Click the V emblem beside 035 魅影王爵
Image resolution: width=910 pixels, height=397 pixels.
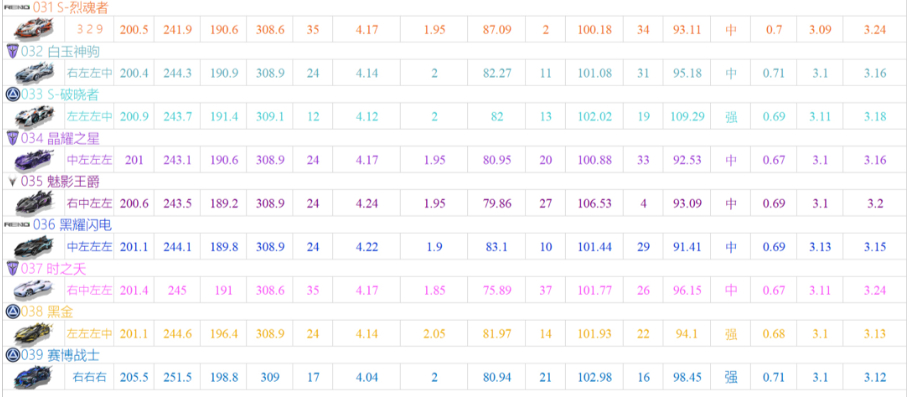coord(12,182)
